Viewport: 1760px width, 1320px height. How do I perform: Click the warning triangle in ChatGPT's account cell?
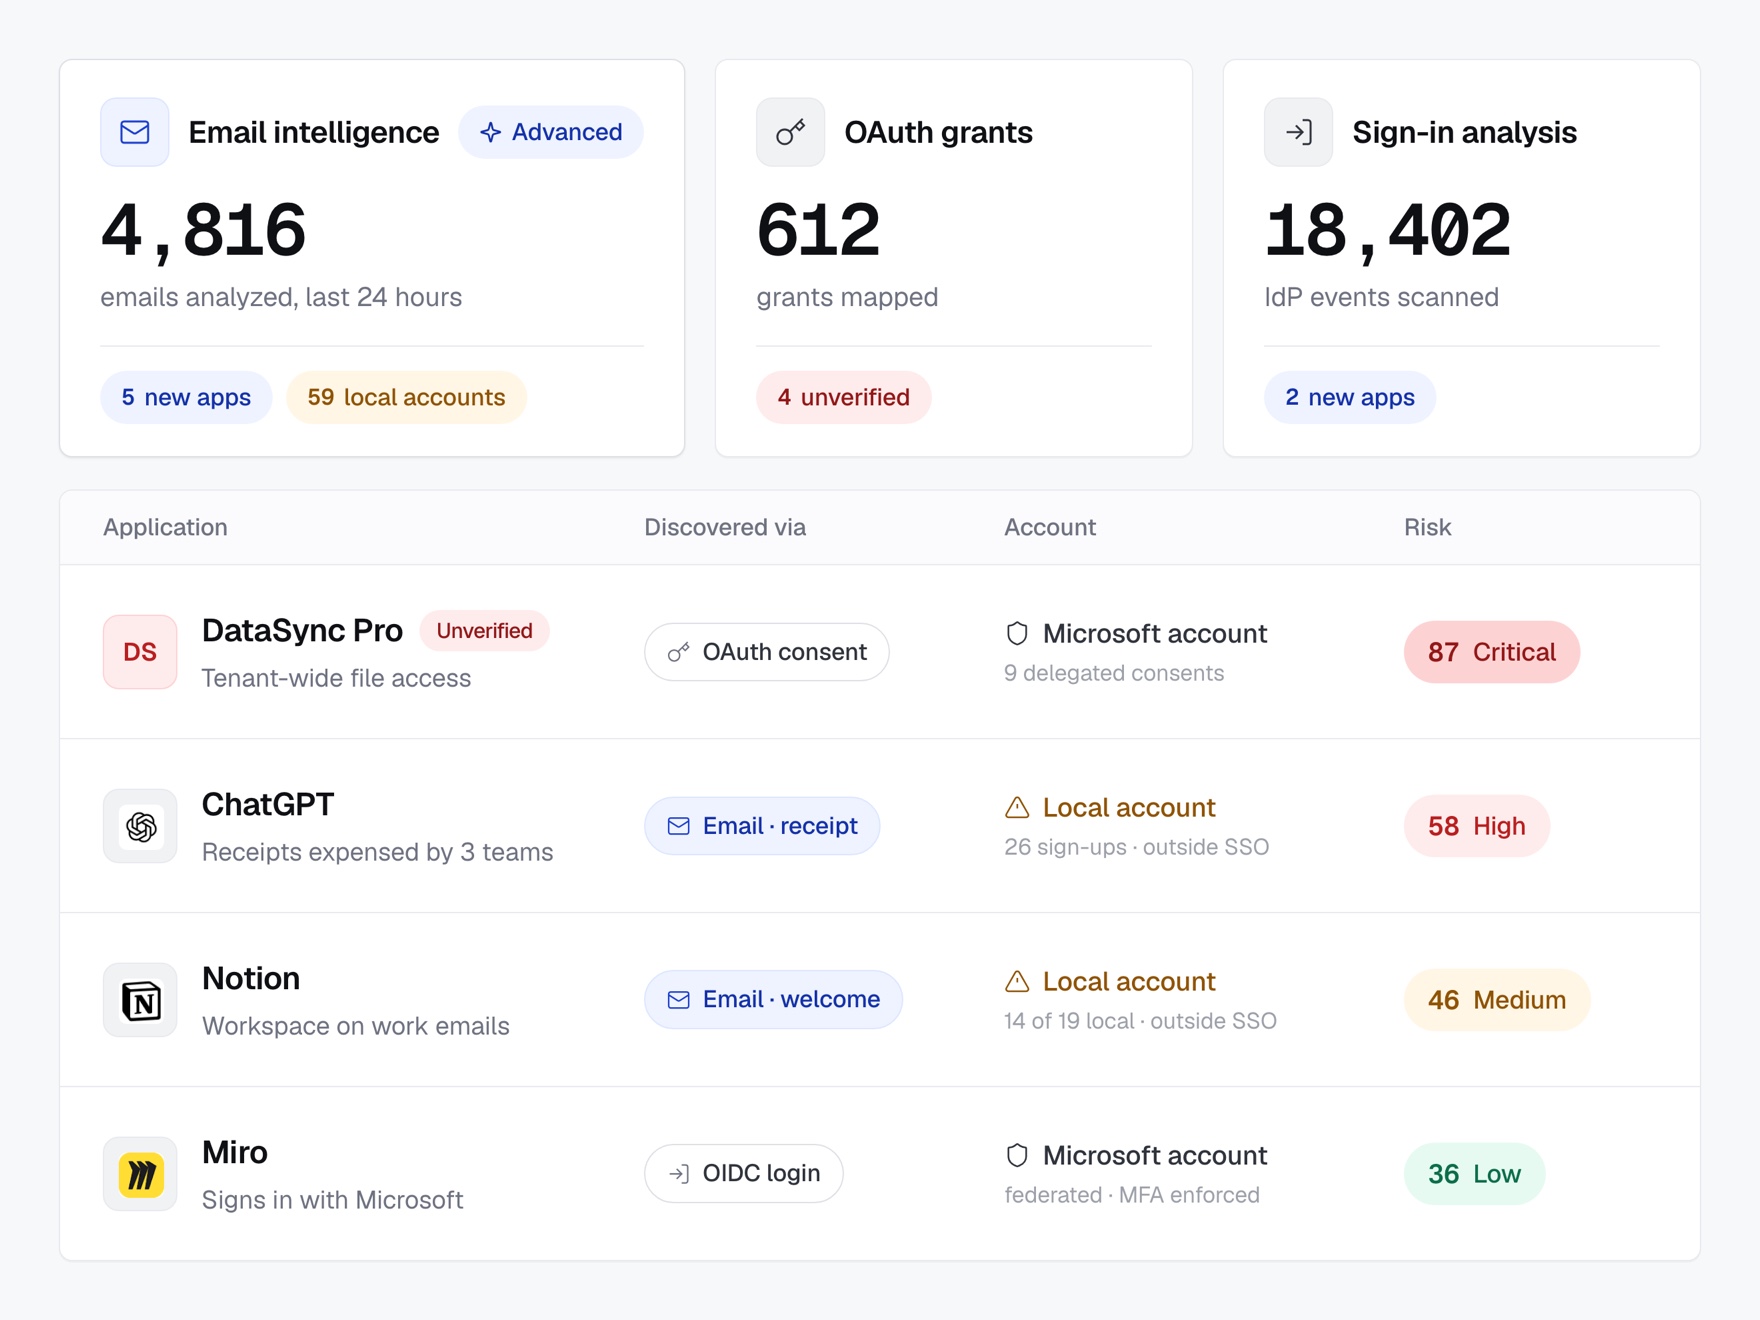click(x=1017, y=807)
